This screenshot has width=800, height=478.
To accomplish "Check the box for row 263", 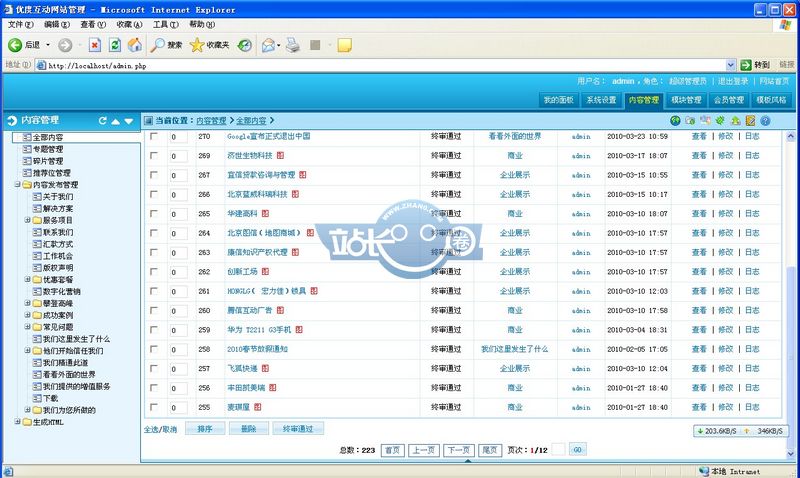I will 154,253.
